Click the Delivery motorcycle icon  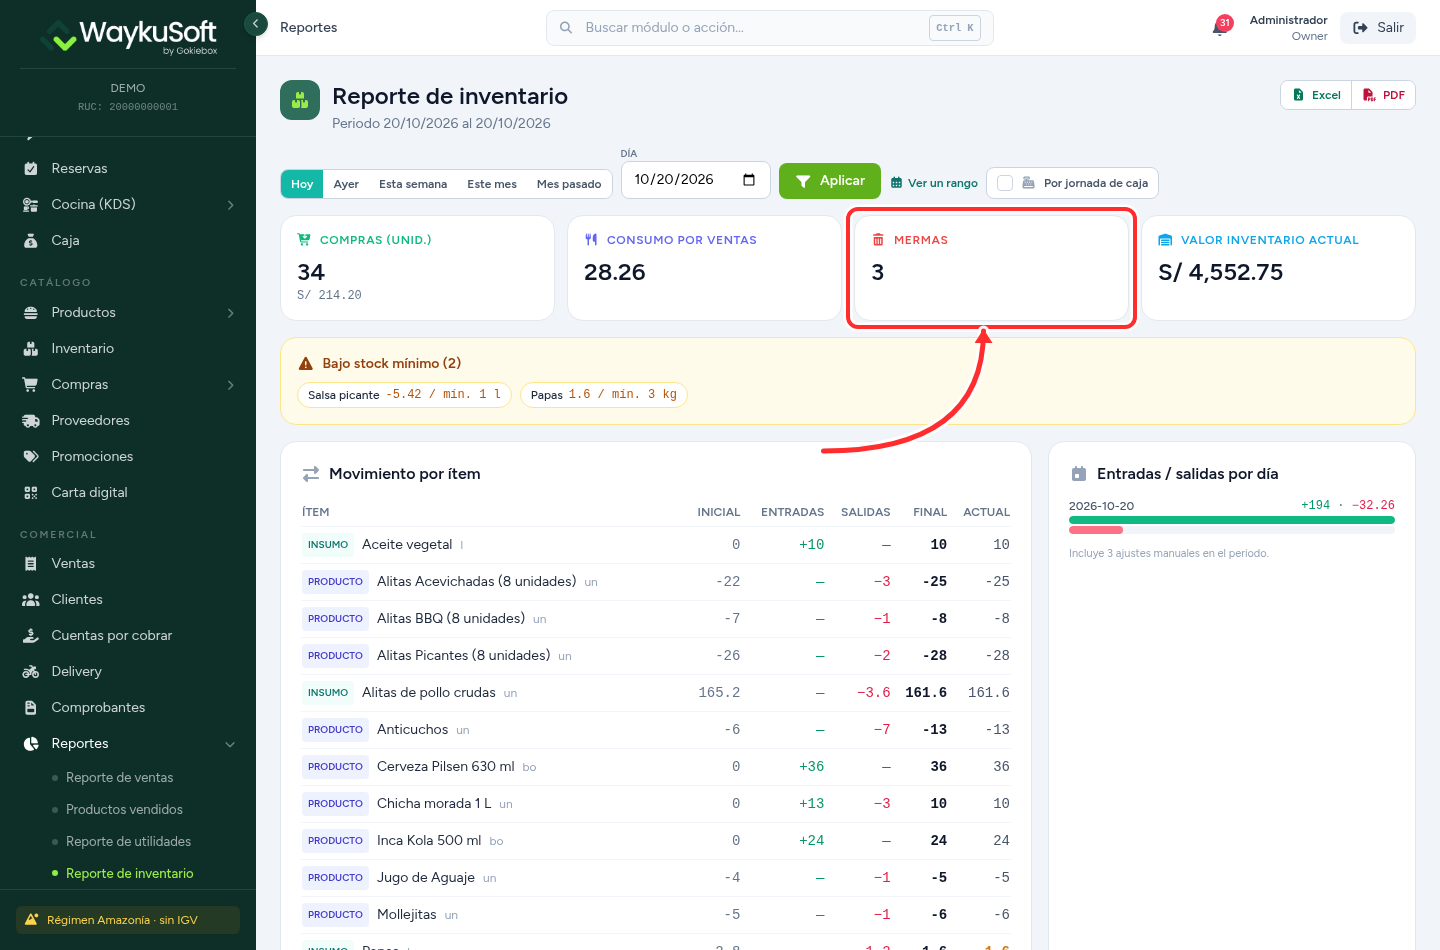(x=31, y=671)
